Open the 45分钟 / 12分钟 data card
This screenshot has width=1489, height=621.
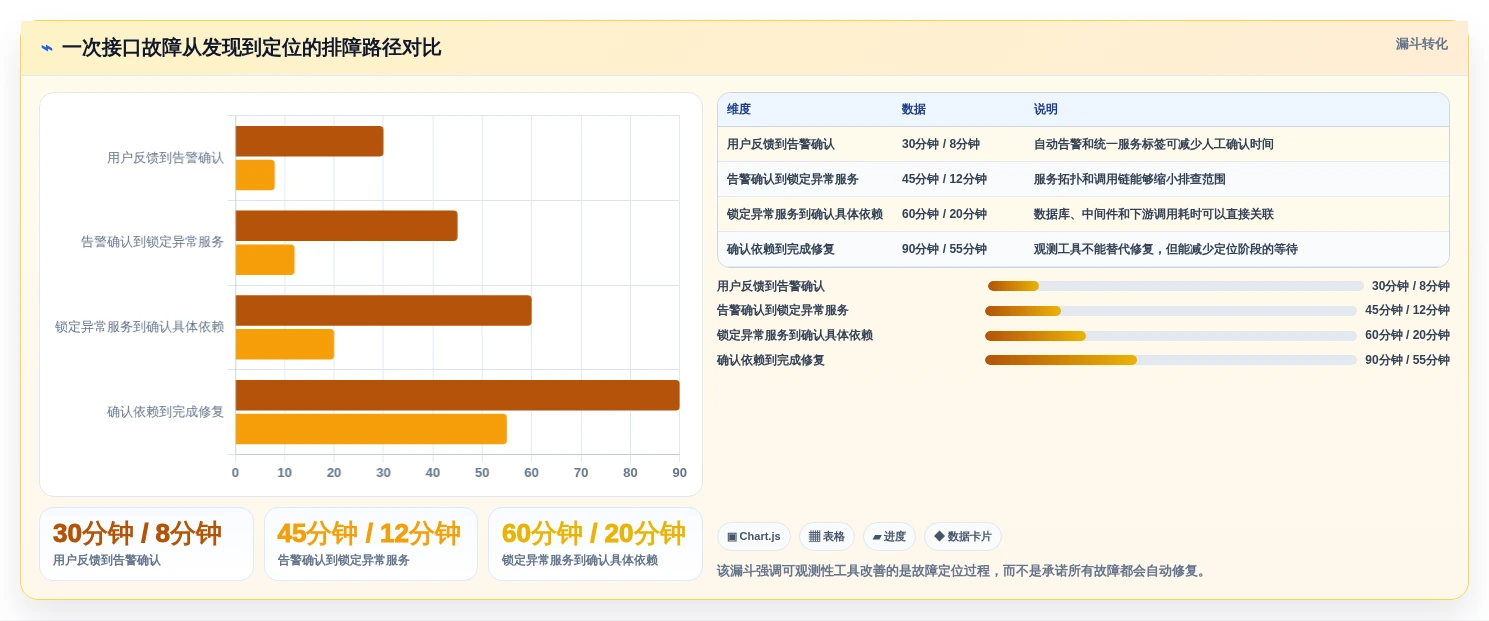[371, 544]
